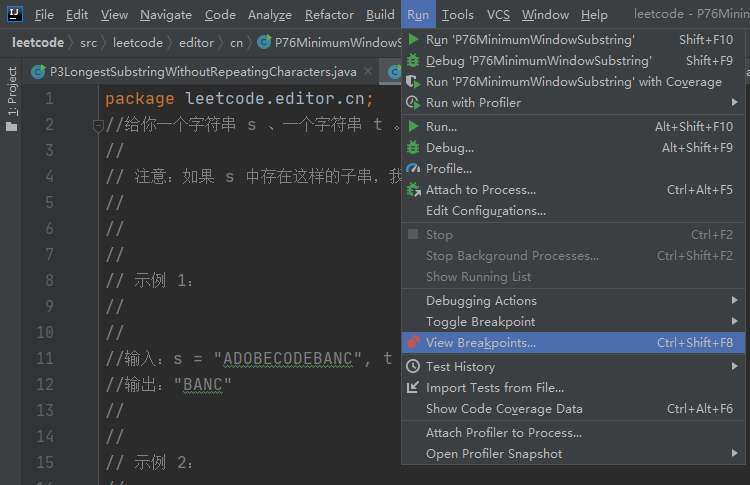
Task: Click the red View Breakpoints icon
Action: click(x=413, y=343)
